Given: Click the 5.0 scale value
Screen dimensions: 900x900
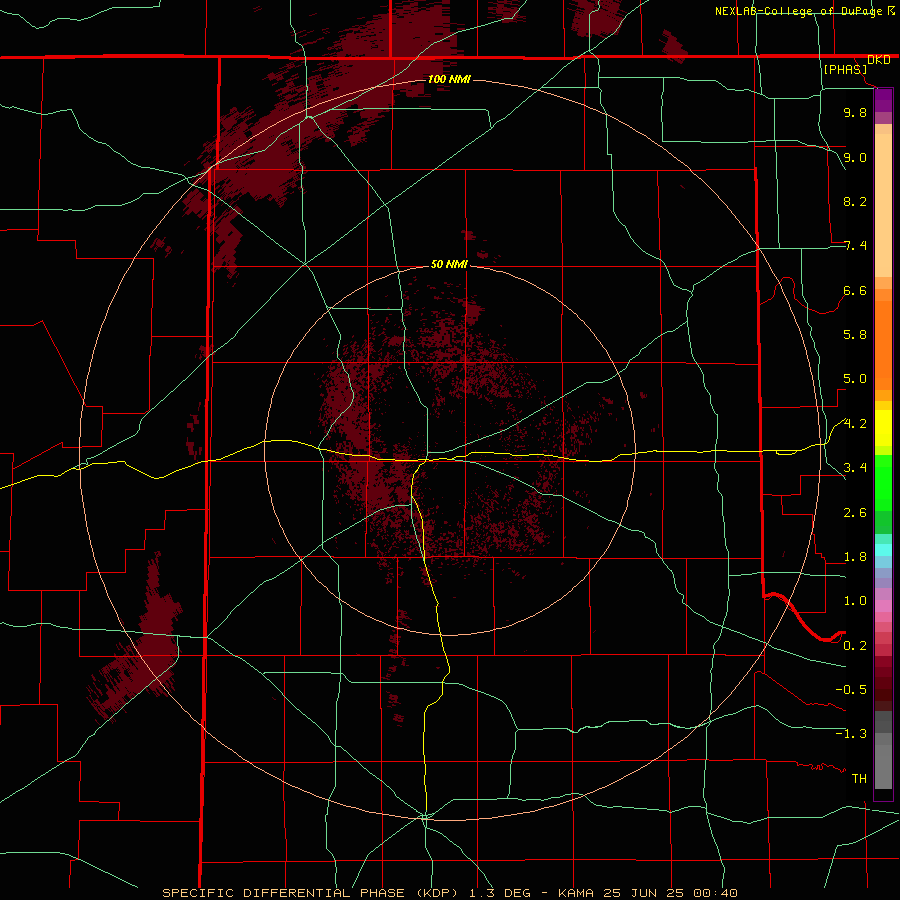Looking at the screenshot, I should (x=855, y=379).
